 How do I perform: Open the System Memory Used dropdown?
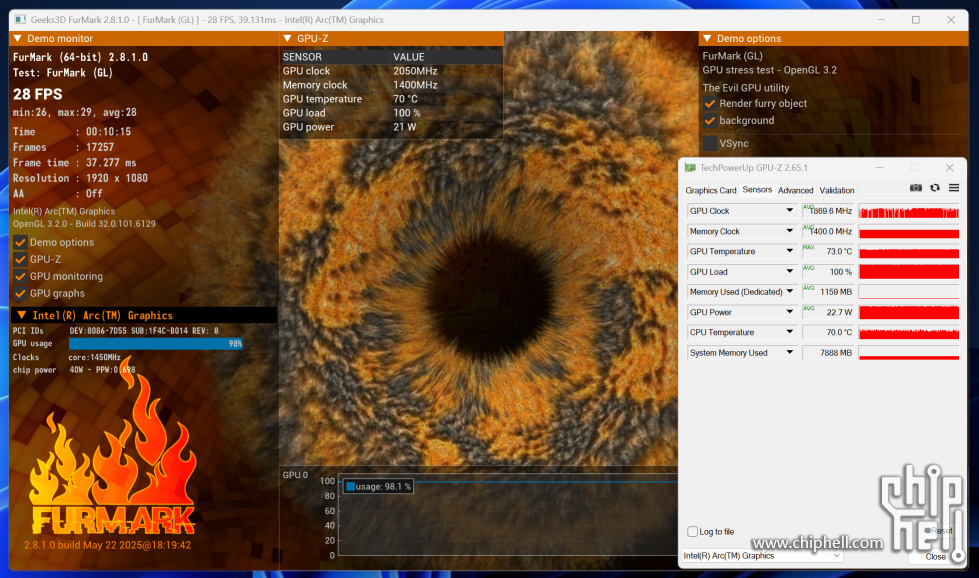click(790, 353)
